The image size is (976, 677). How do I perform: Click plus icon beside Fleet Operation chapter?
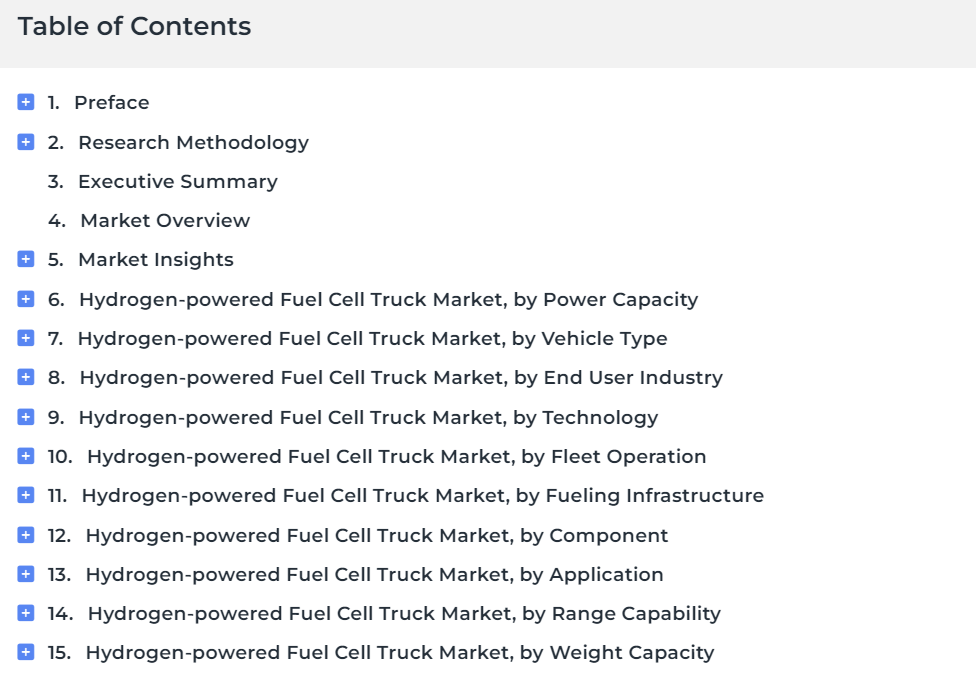click(26, 456)
